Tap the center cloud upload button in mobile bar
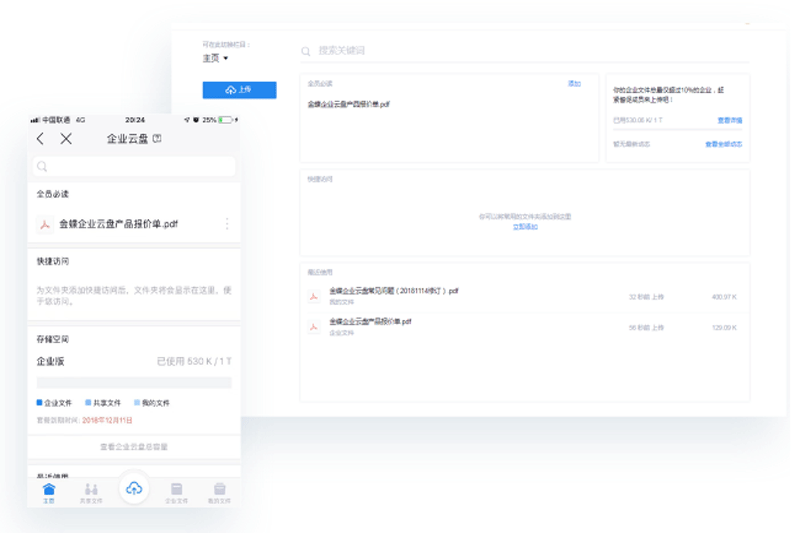800x533 pixels. [x=134, y=488]
